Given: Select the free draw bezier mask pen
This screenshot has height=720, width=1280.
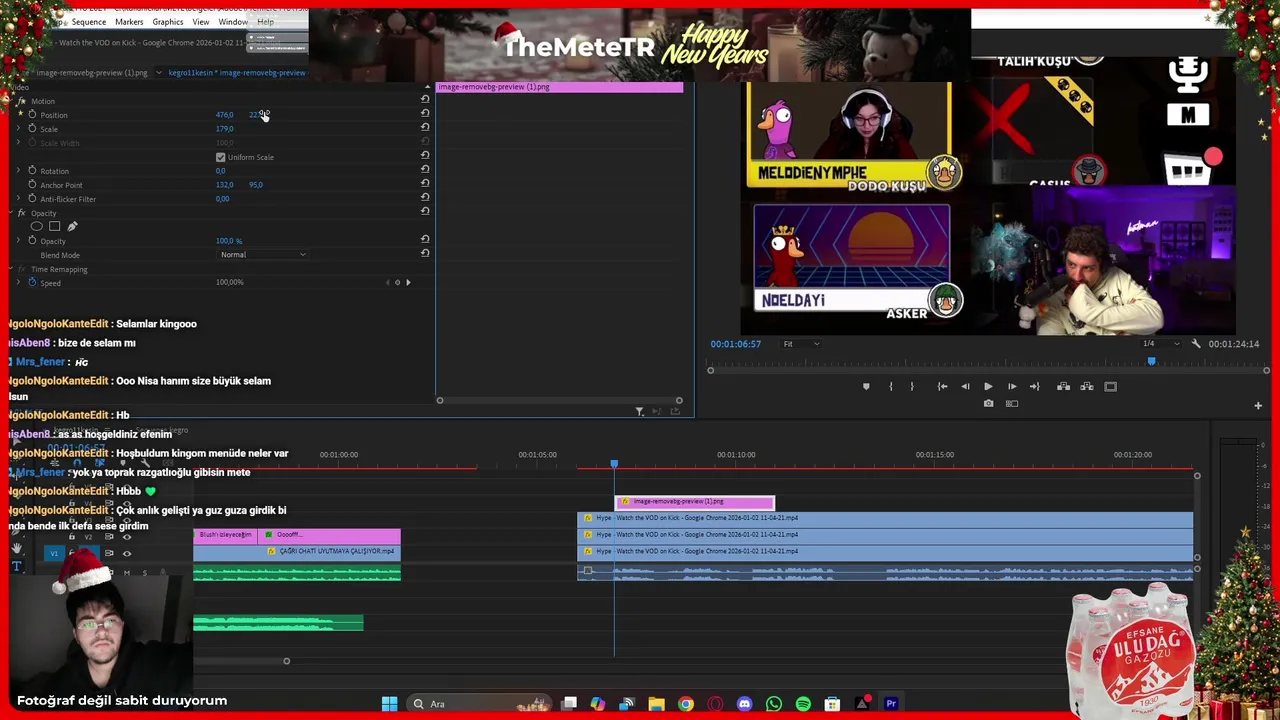Looking at the screenshot, I should 72,226.
